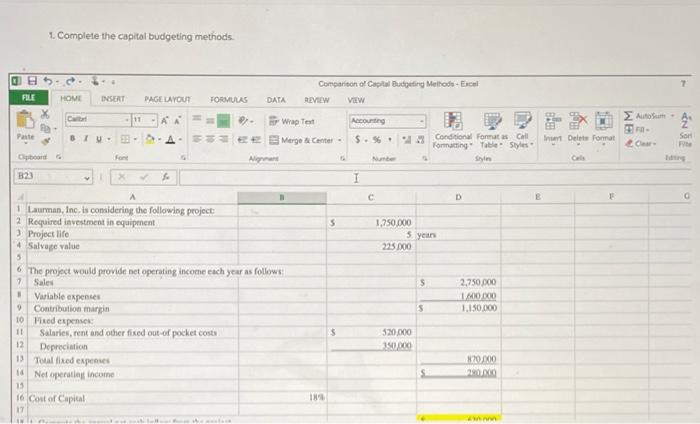Switch to the FORMULAS tab

(229, 100)
